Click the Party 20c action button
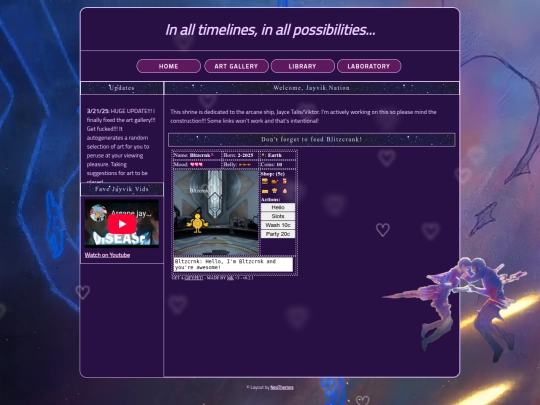This screenshot has width=540, height=405. 278,234
